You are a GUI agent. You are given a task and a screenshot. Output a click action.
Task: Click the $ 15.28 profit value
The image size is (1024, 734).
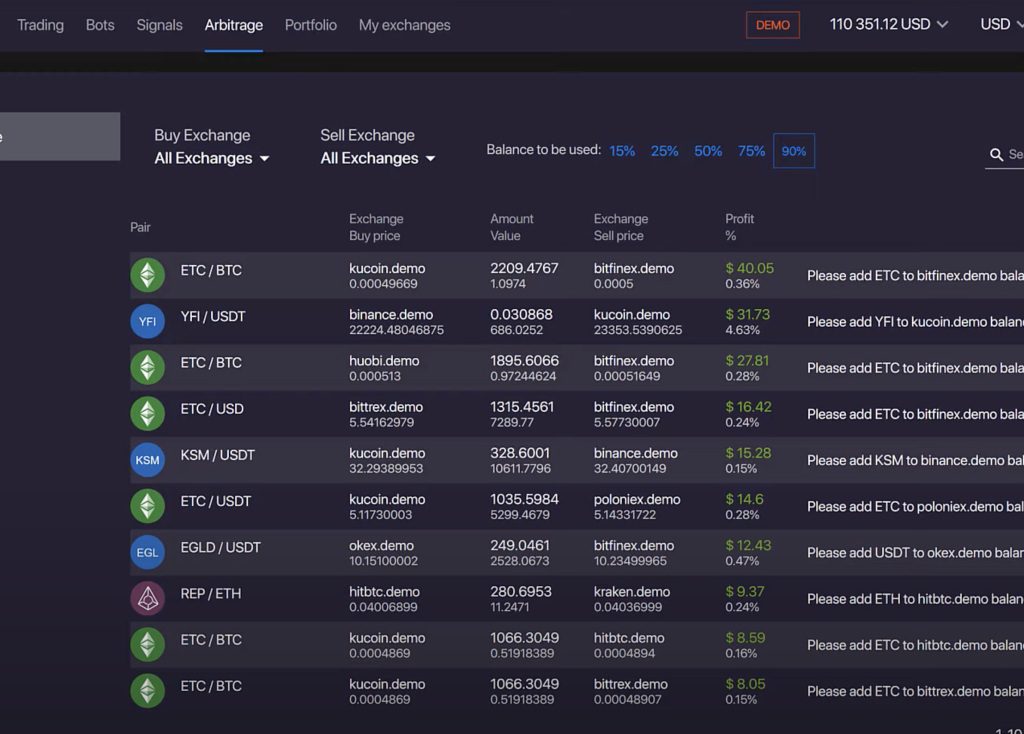coord(748,453)
